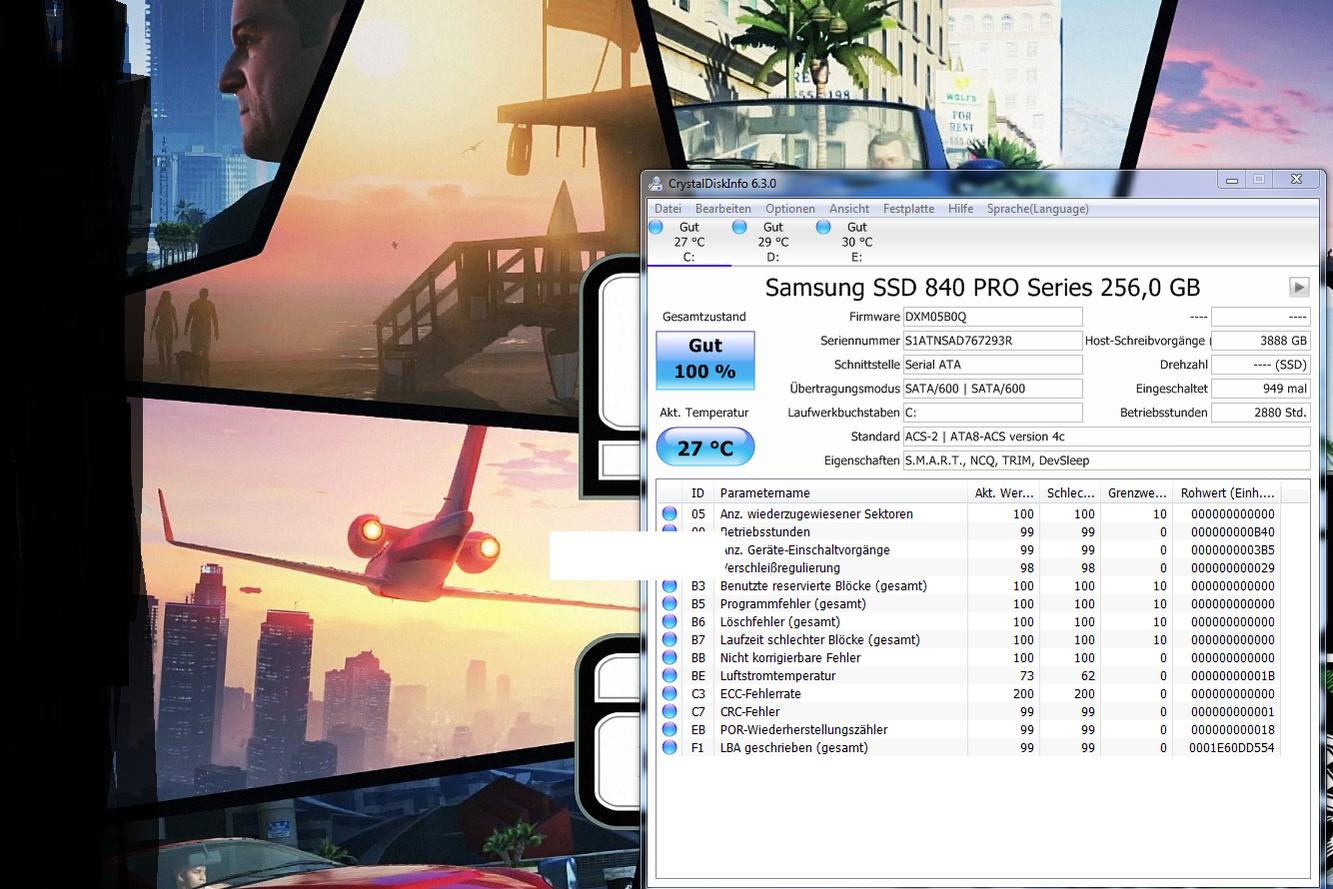Click the Eigenschaften field with TRIM, DevSleep
This screenshot has width=1333, height=889.
[x=1106, y=461]
